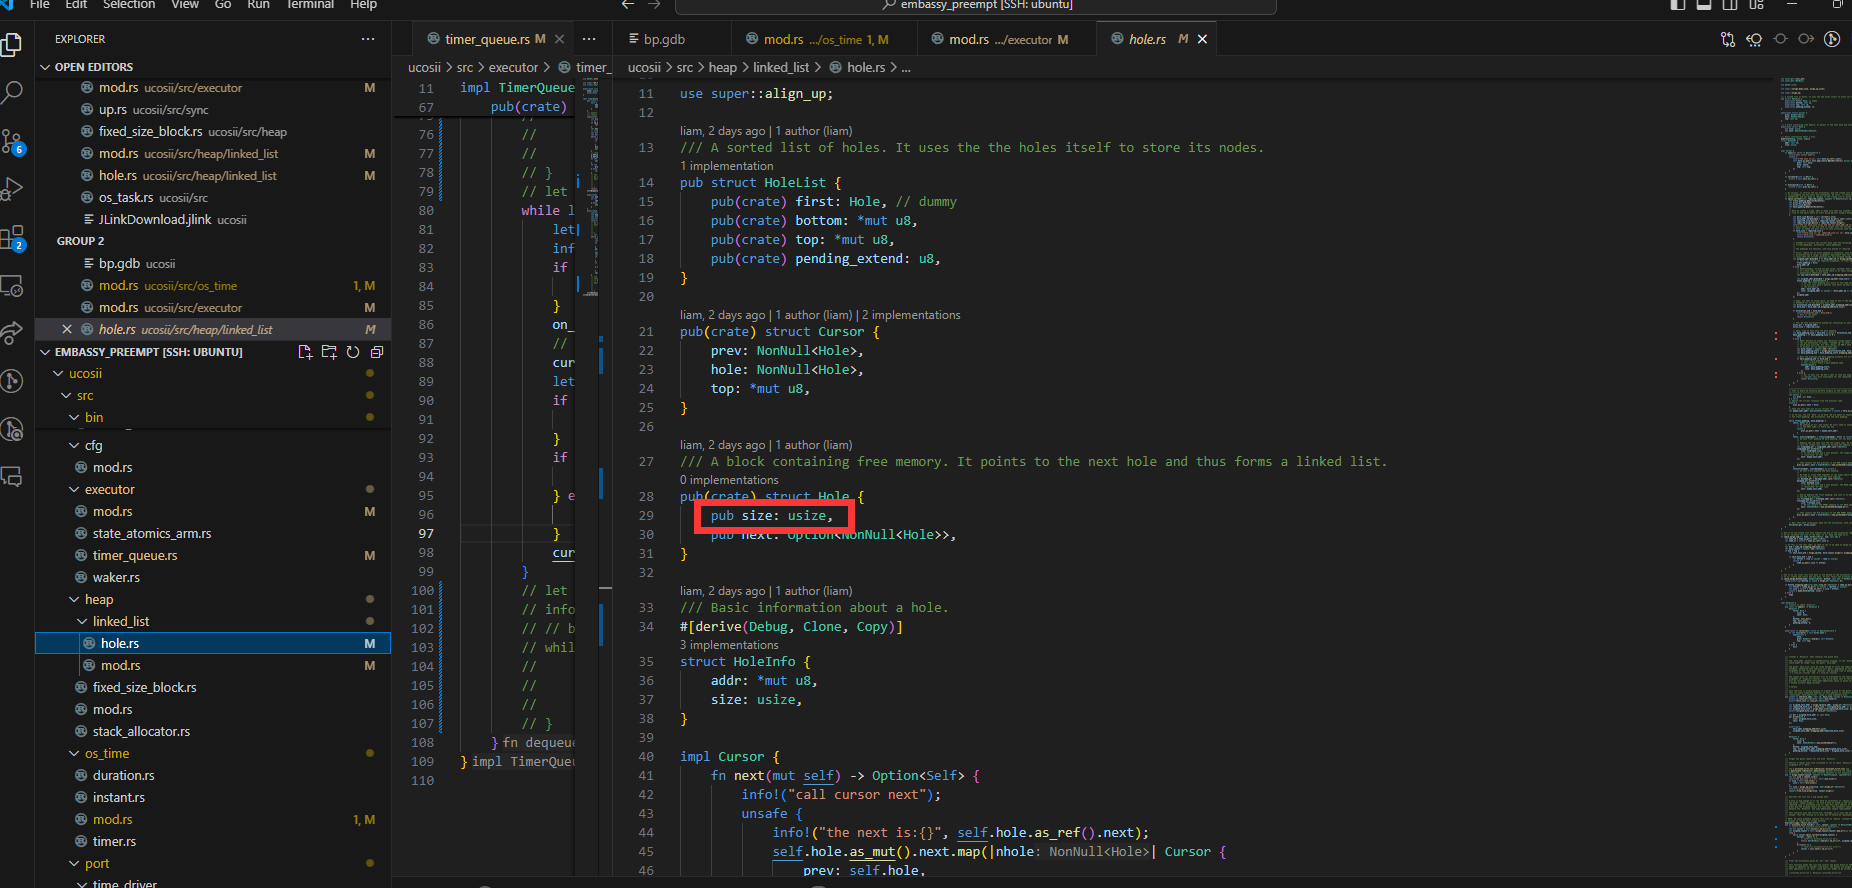The width and height of the screenshot is (1852, 888).
Task: Open the Remote Explorer view
Action: [x=12, y=286]
